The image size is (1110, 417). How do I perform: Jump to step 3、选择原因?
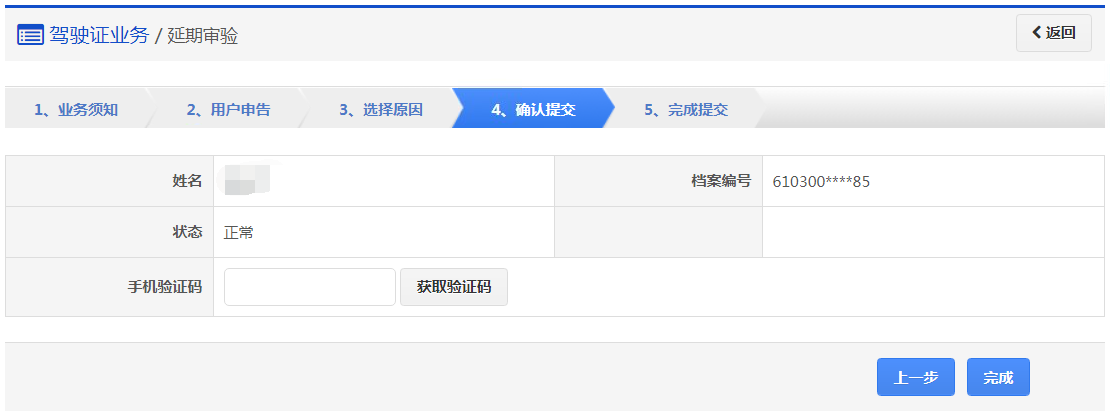coord(381,110)
